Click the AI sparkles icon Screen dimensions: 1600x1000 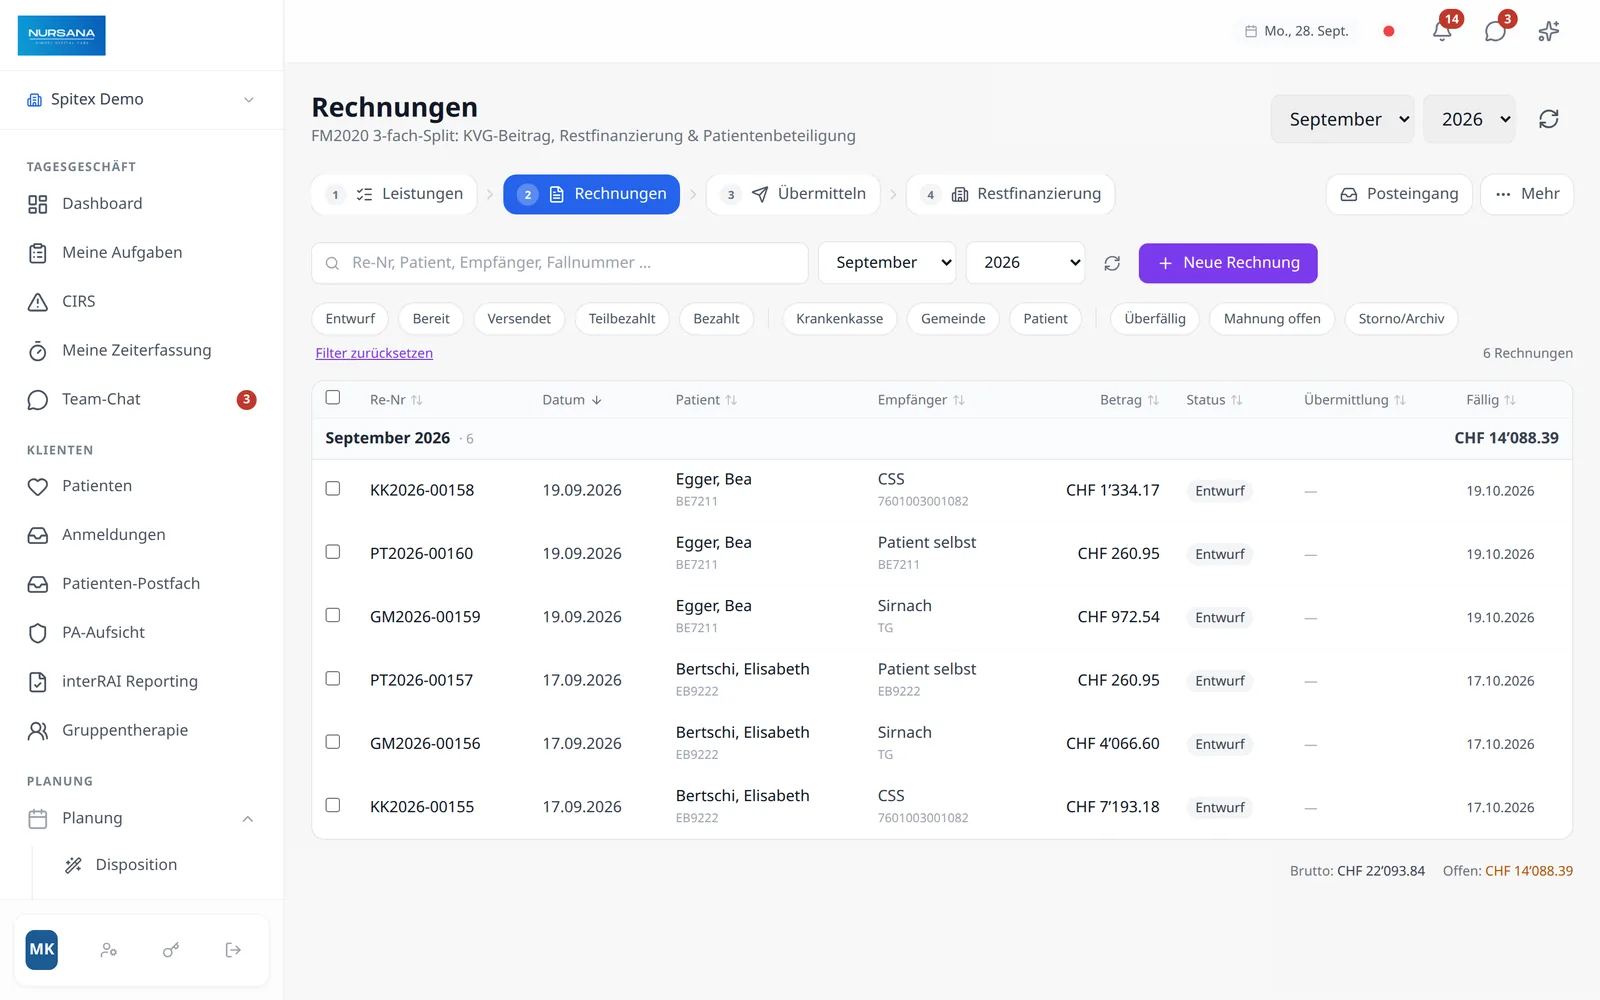[x=1548, y=31]
